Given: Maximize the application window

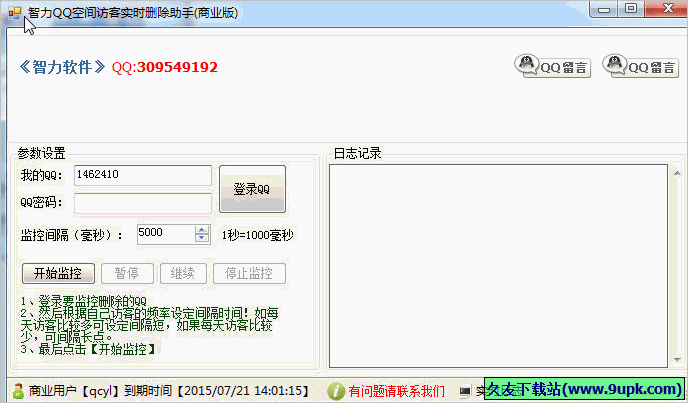Looking at the screenshot, I should point(631,9).
